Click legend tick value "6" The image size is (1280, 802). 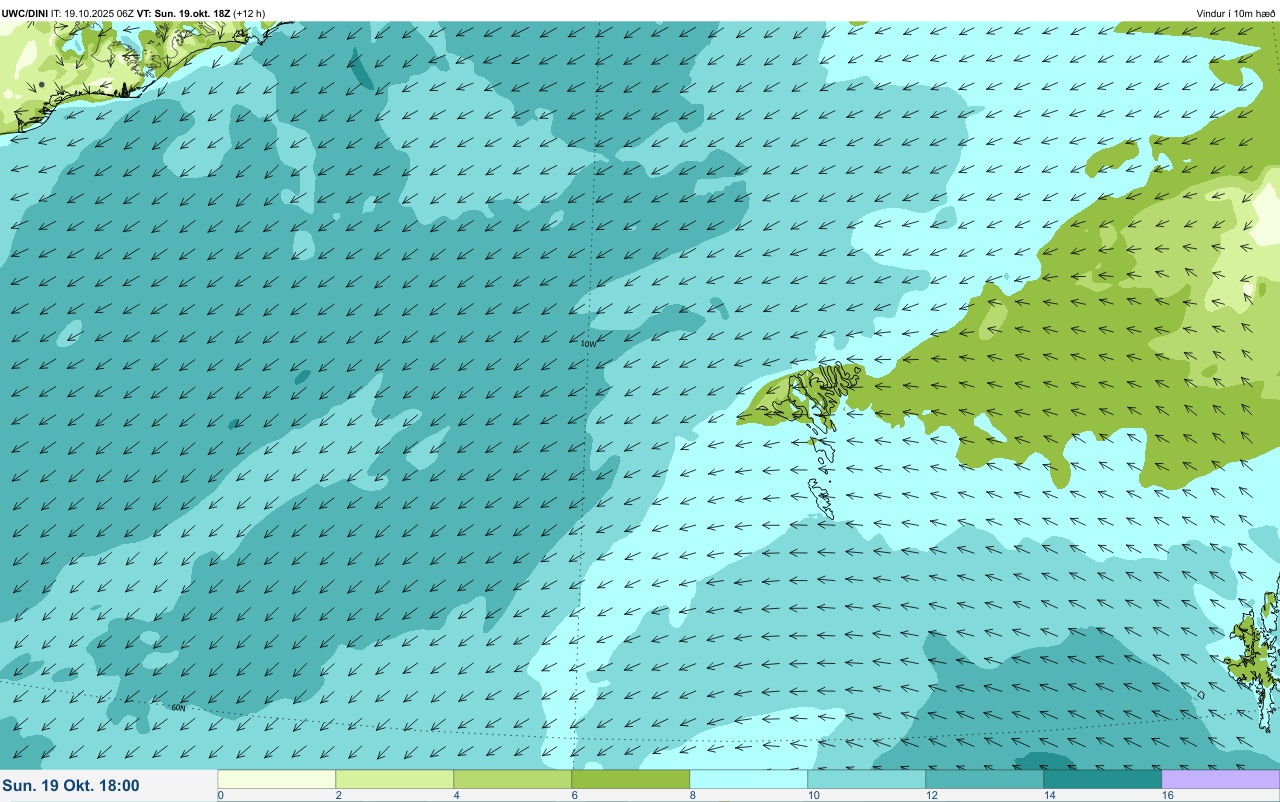pos(574,795)
